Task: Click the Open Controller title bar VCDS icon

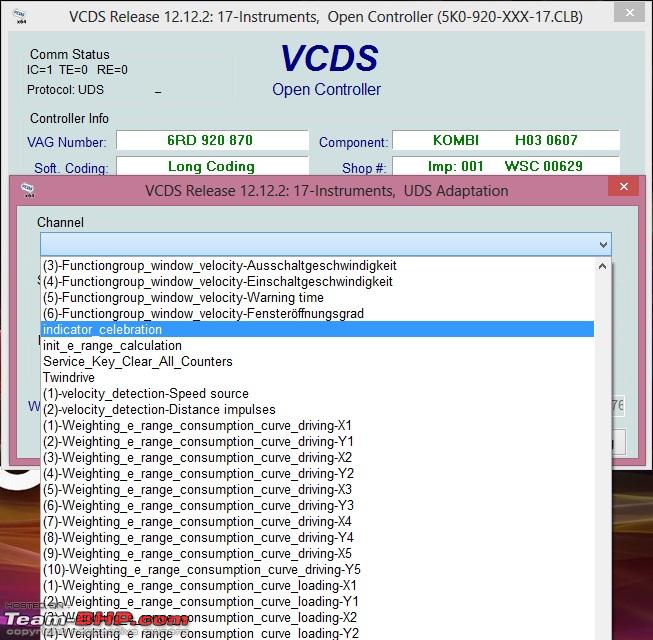Action: 19,16
